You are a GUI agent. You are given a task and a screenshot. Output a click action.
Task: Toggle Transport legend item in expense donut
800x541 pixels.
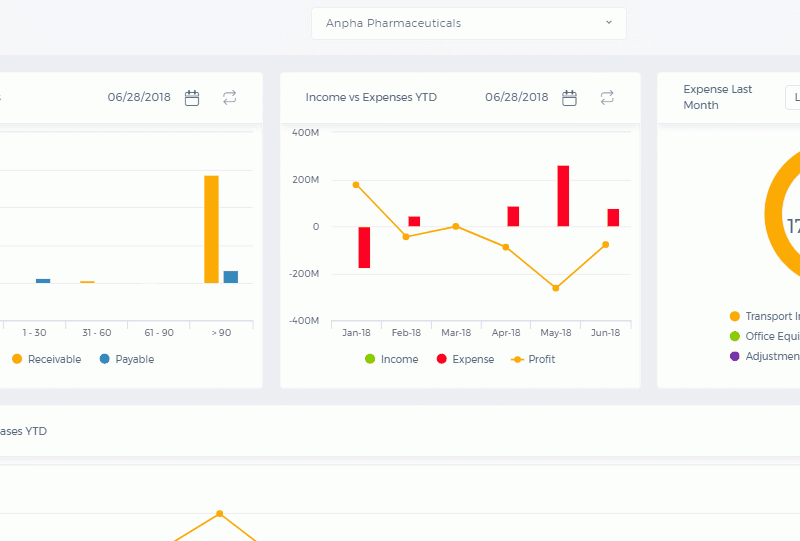764,316
